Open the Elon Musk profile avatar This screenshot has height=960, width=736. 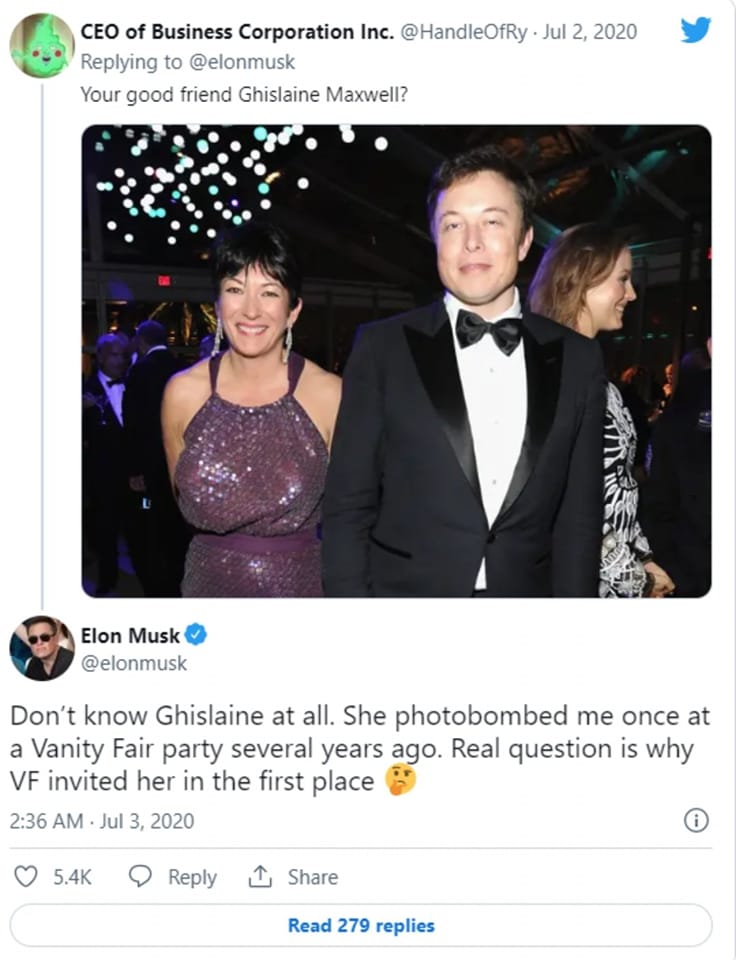click(x=41, y=647)
